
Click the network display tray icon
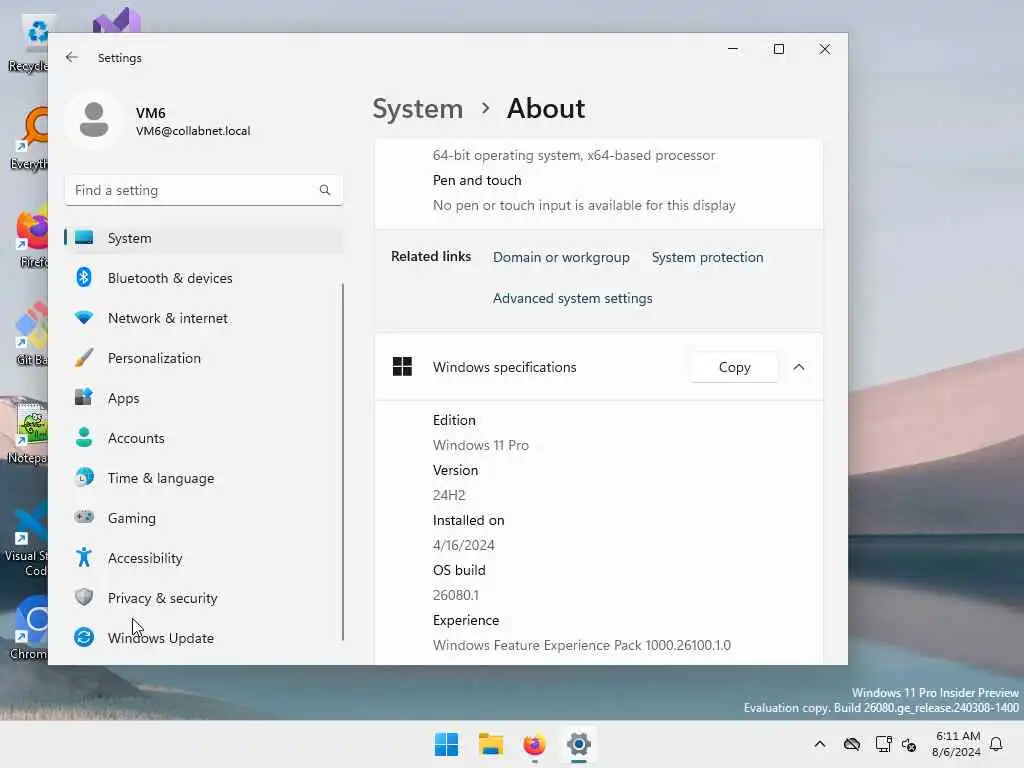click(x=883, y=744)
